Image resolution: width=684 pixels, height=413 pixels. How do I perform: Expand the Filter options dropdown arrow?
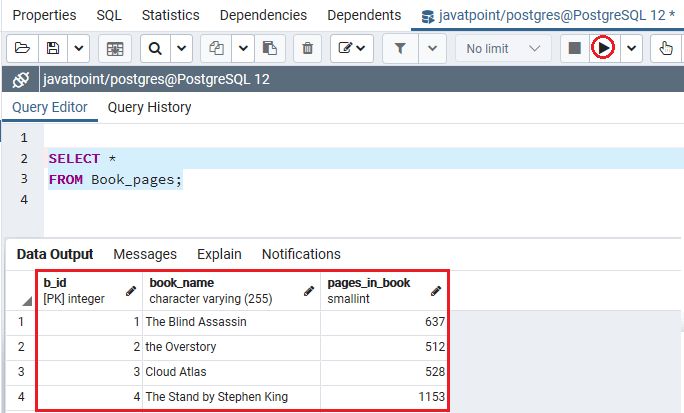pyautogui.click(x=432, y=48)
